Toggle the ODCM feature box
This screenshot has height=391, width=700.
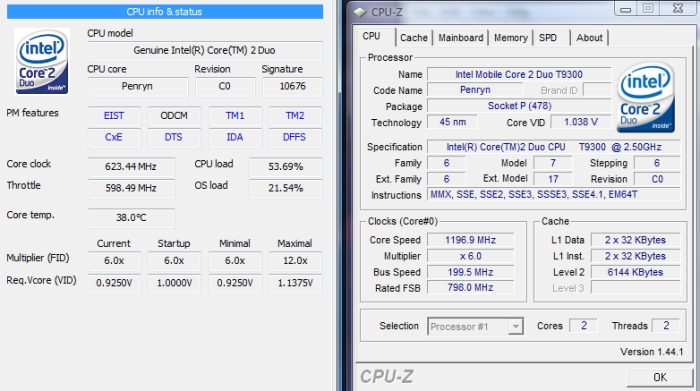[x=174, y=116]
